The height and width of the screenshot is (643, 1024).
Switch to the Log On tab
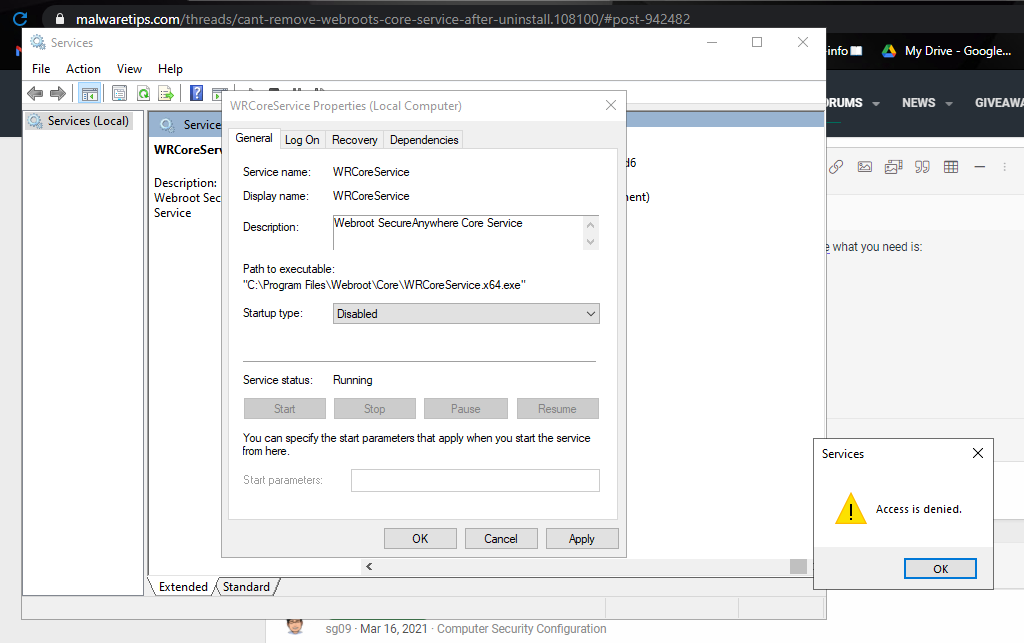point(302,140)
